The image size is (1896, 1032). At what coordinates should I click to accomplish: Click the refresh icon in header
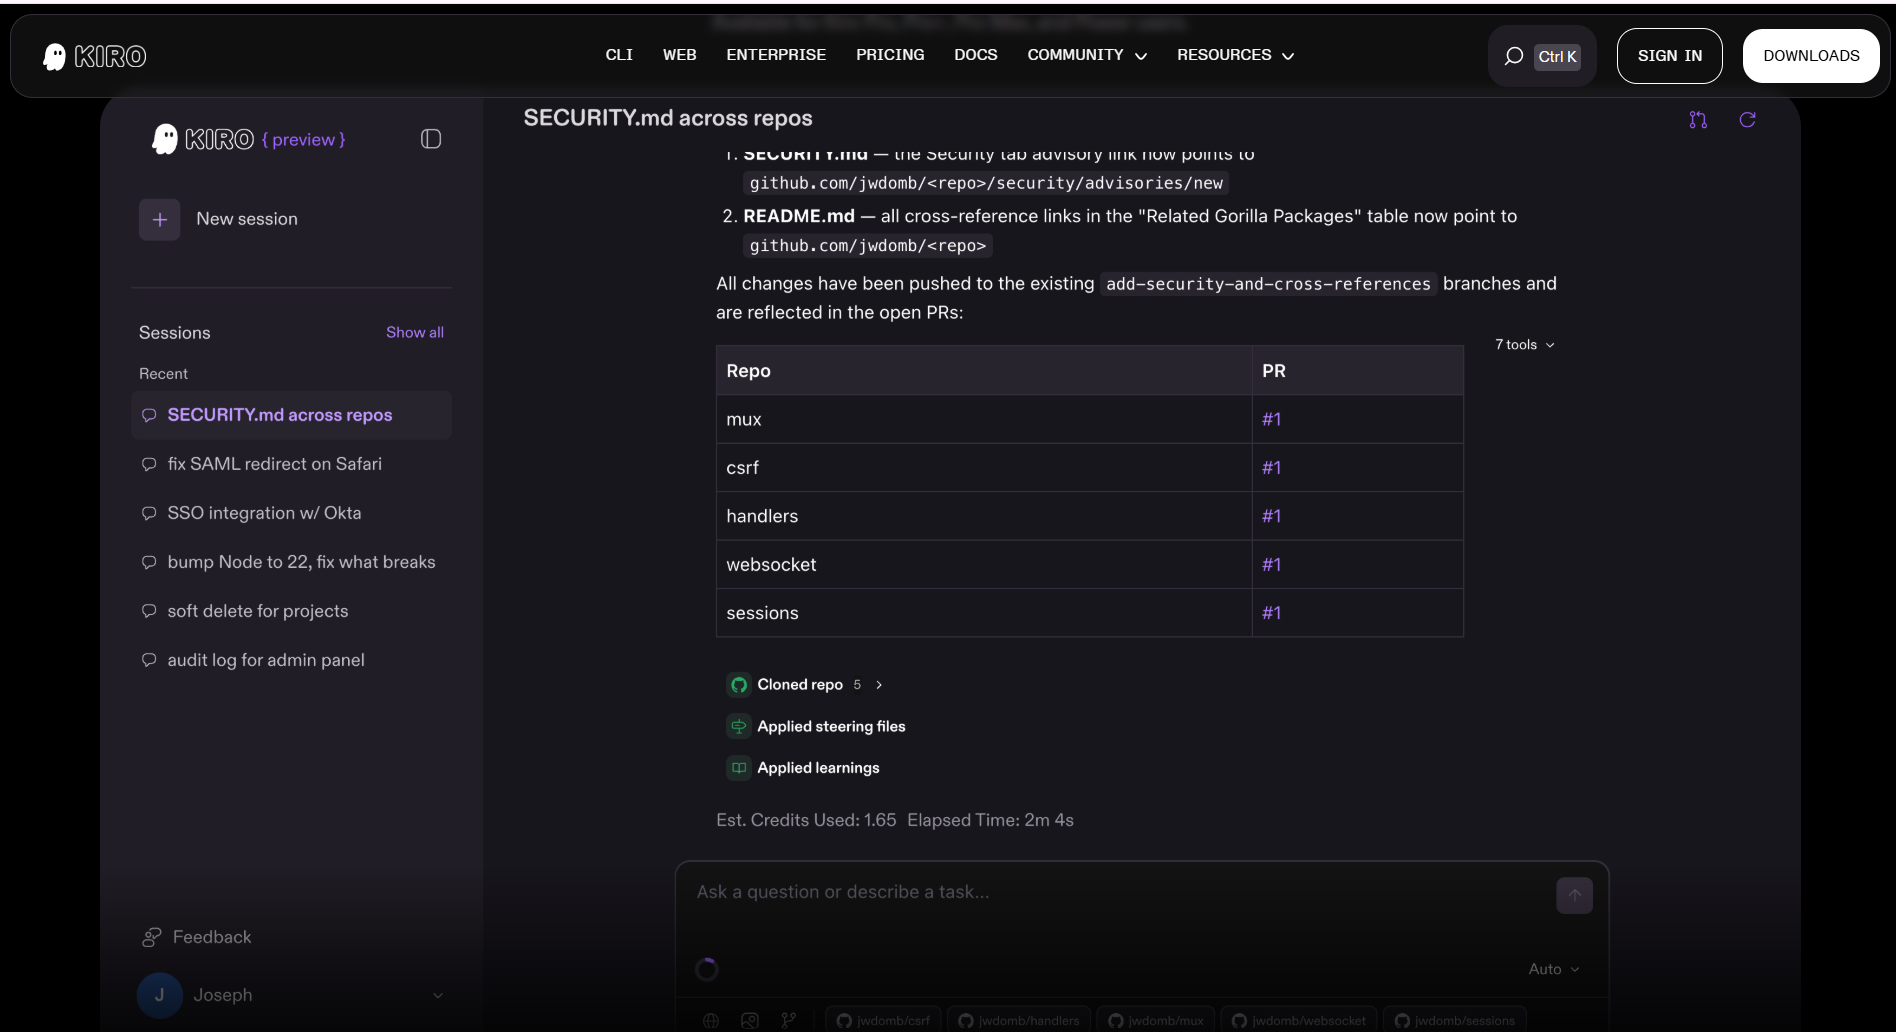coord(1747,120)
